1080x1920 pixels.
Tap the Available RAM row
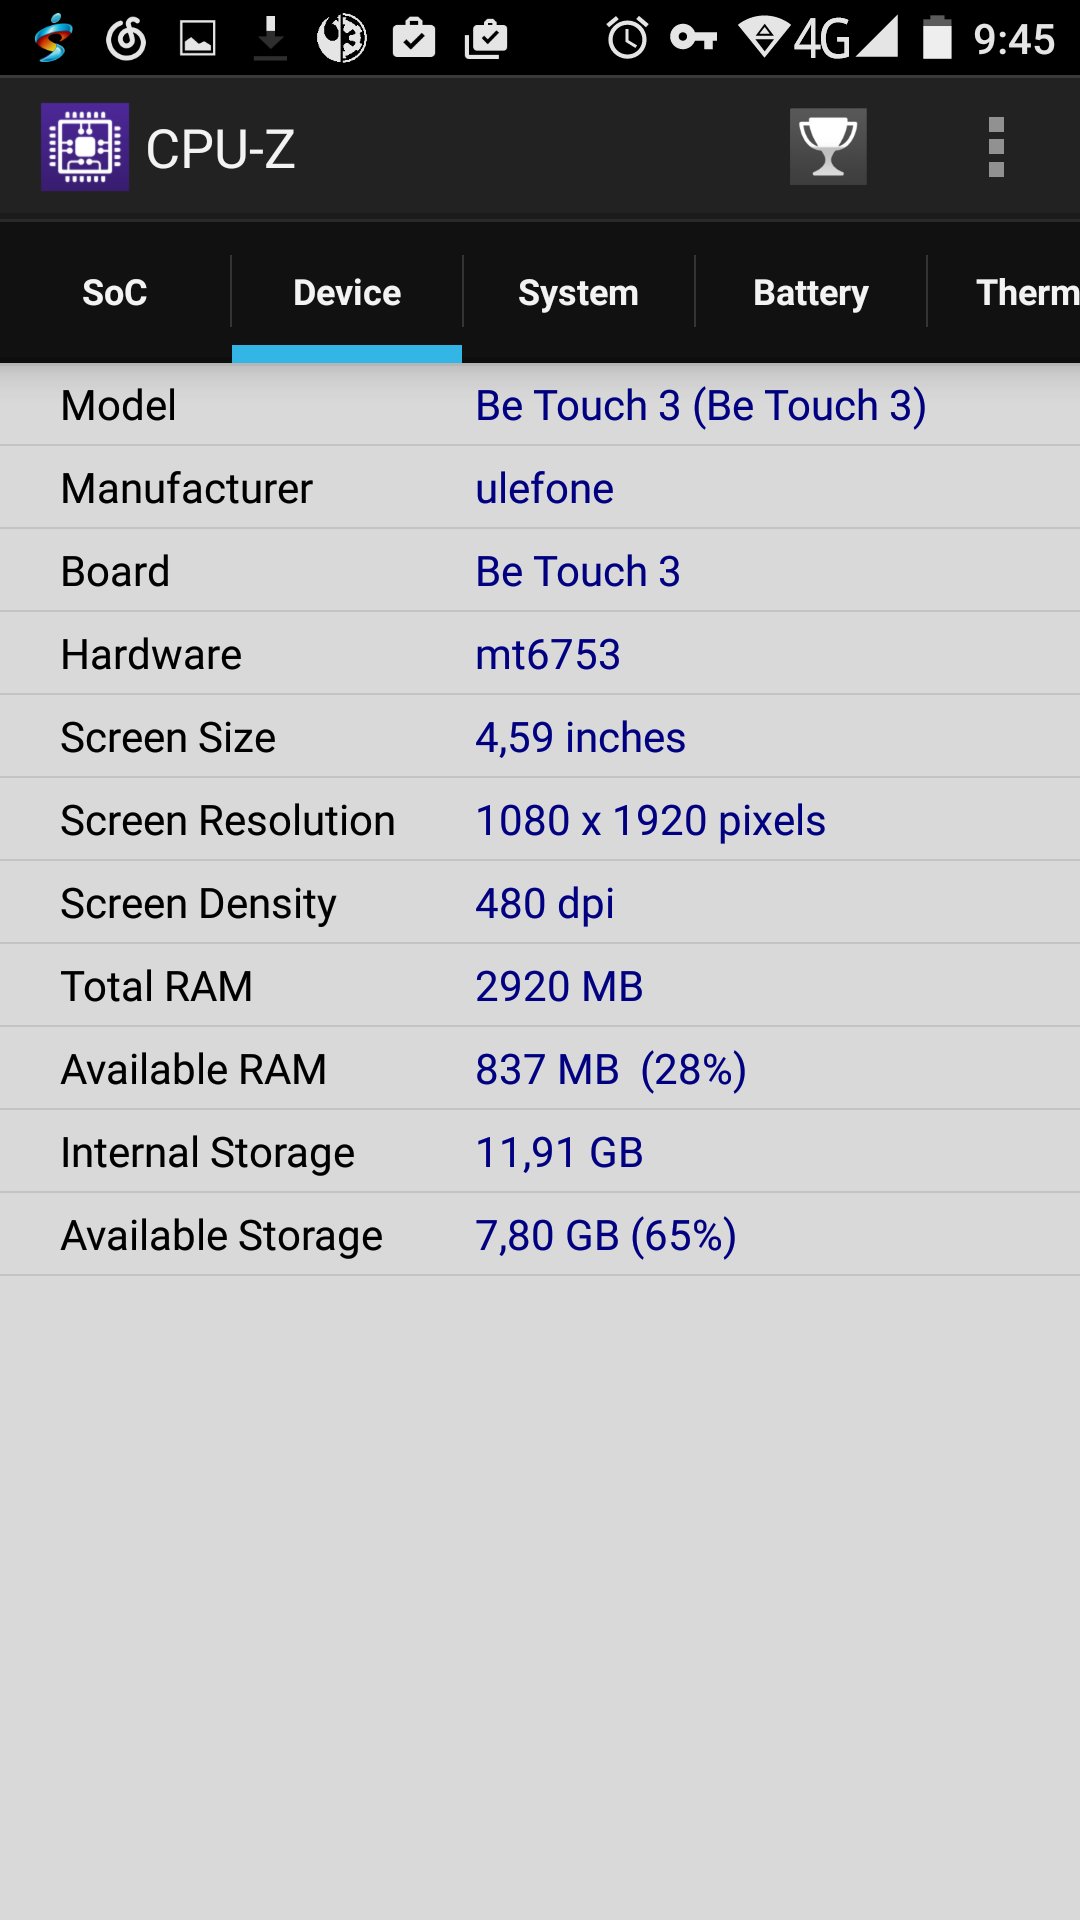coord(540,1069)
